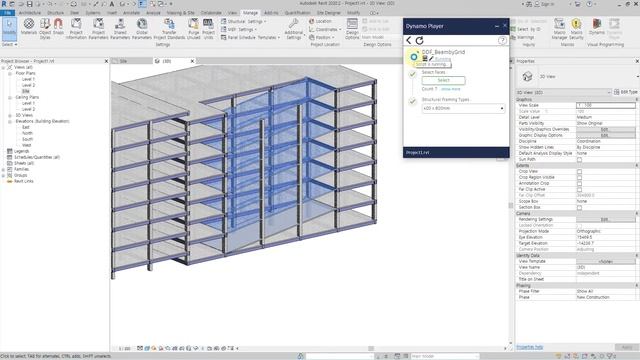Click Edit for Visibility/Graphics Overrides
The width and height of the screenshot is (640, 360).
[605, 129]
